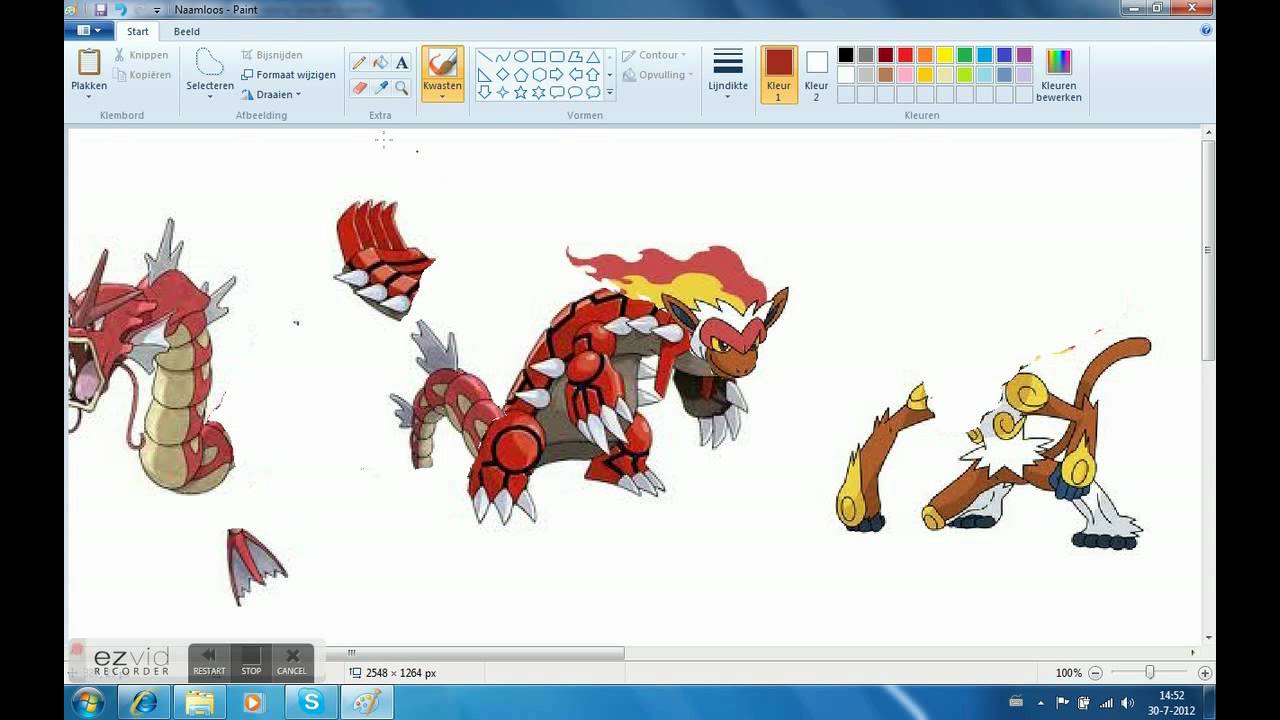Image resolution: width=1280 pixels, height=720 pixels.
Task: Pick the pink color swatch
Action: (906, 75)
